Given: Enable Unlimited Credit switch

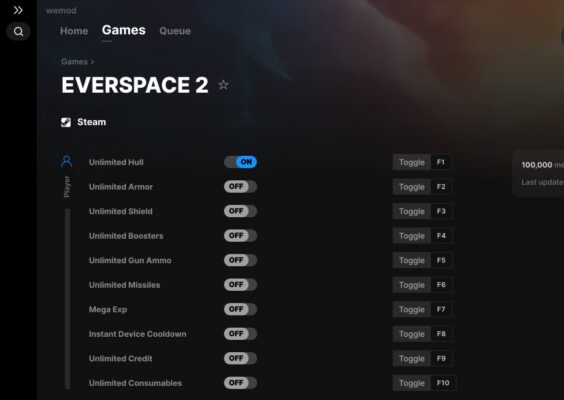Looking at the screenshot, I should tap(240, 358).
